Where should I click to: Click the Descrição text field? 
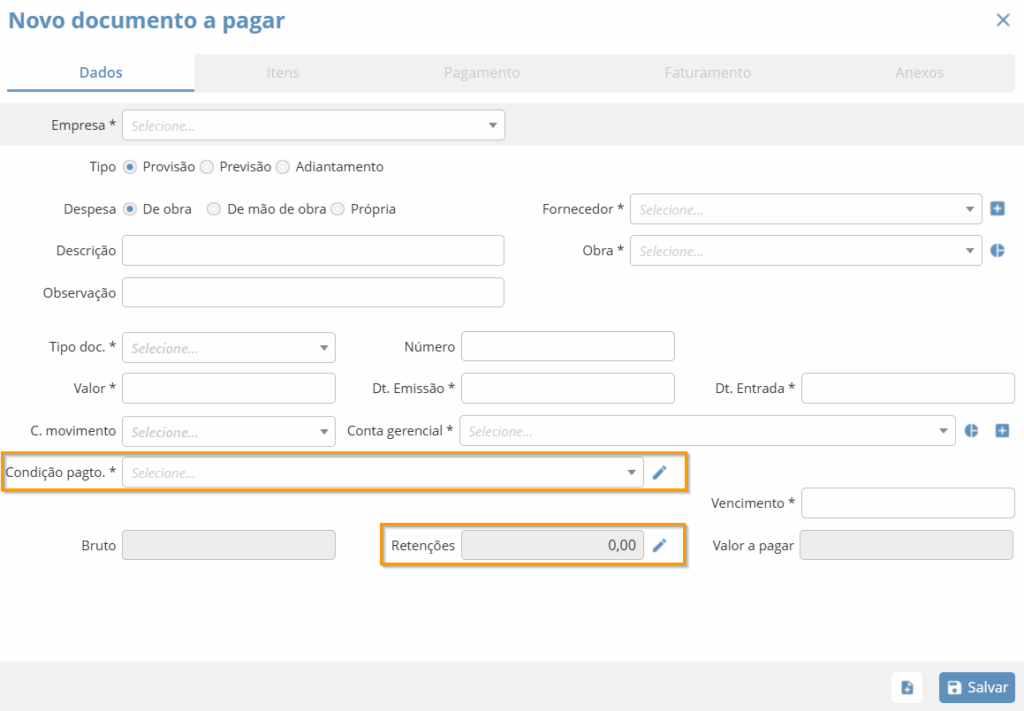pos(313,251)
